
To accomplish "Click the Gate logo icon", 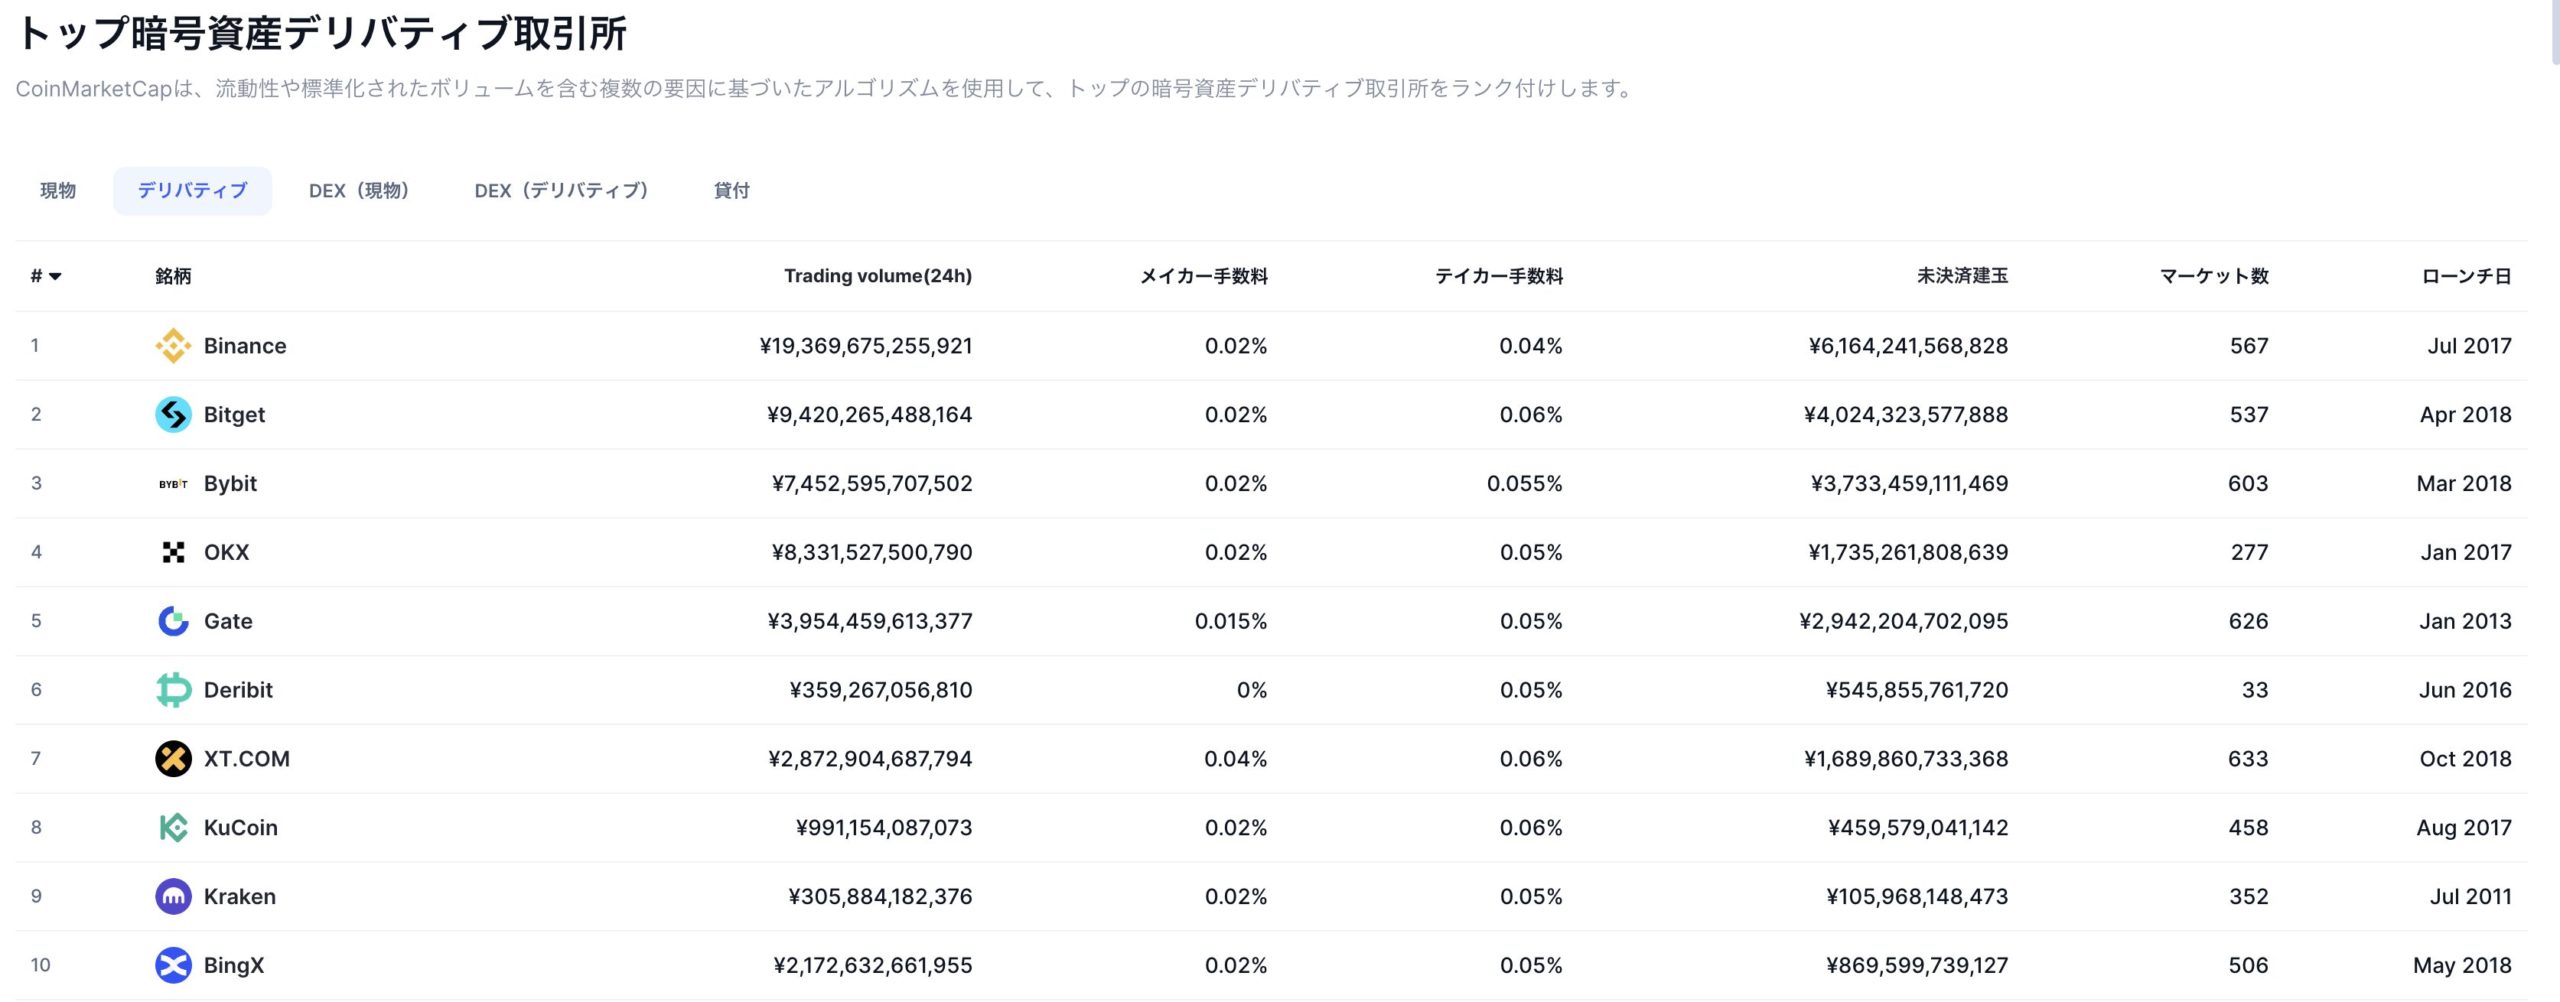I will (173, 621).
